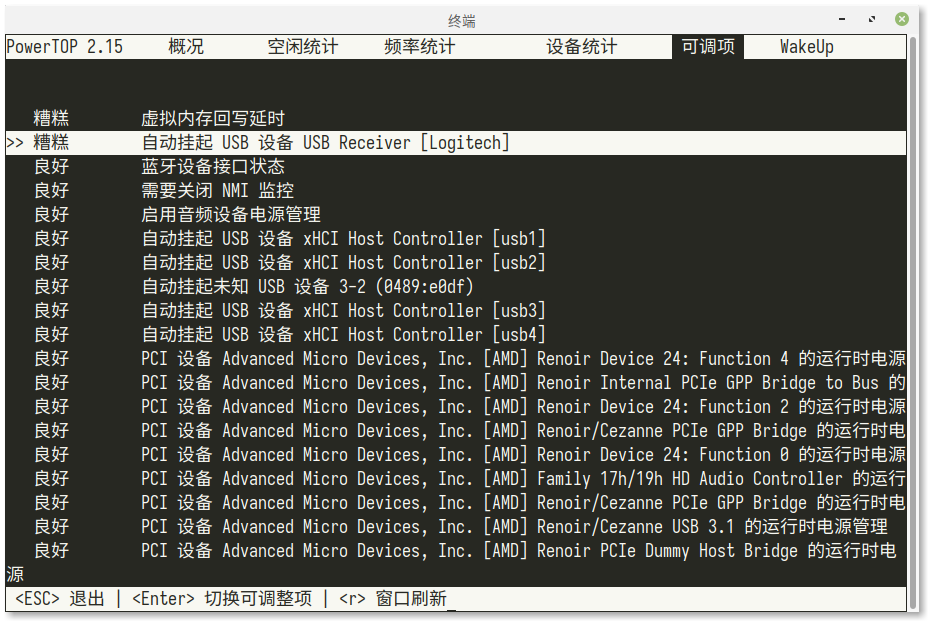
Task: Select the 虚拟内存回写延时 tunable row
Action: pyautogui.click(x=212, y=119)
